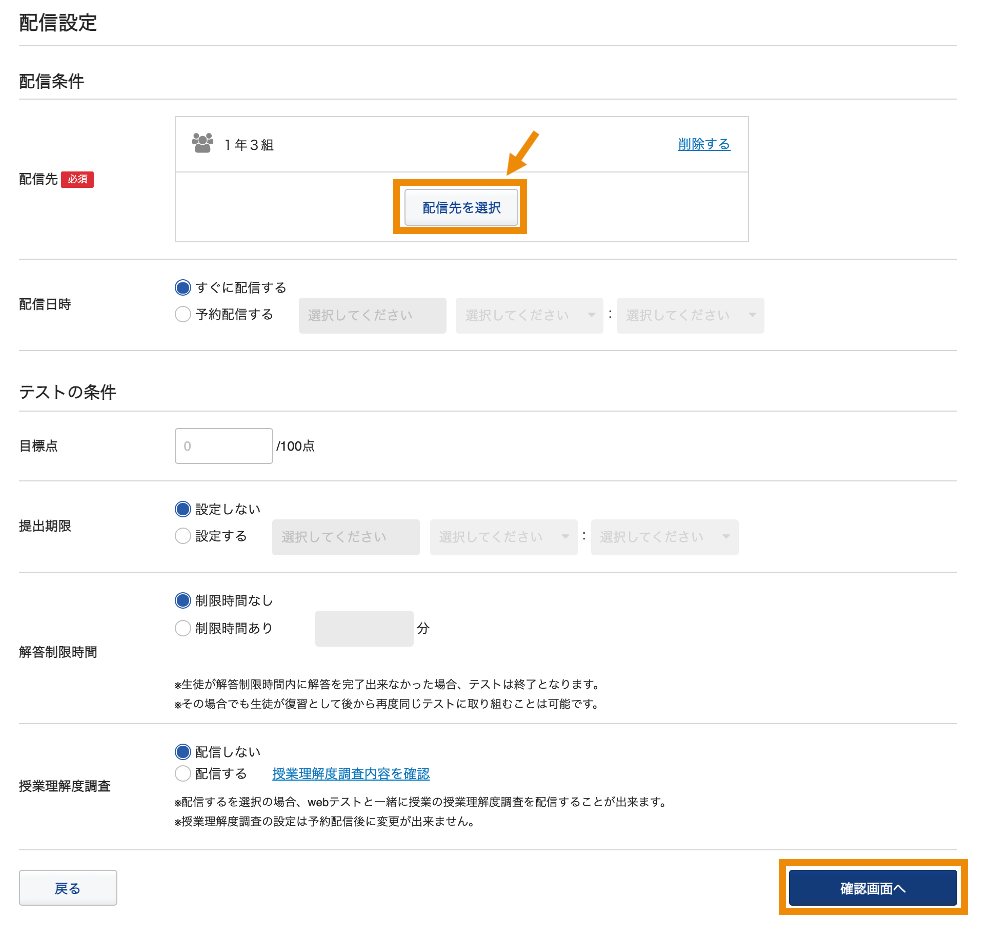Click the 削除する link for 1年3組
The height and width of the screenshot is (940, 986).
click(x=703, y=144)
